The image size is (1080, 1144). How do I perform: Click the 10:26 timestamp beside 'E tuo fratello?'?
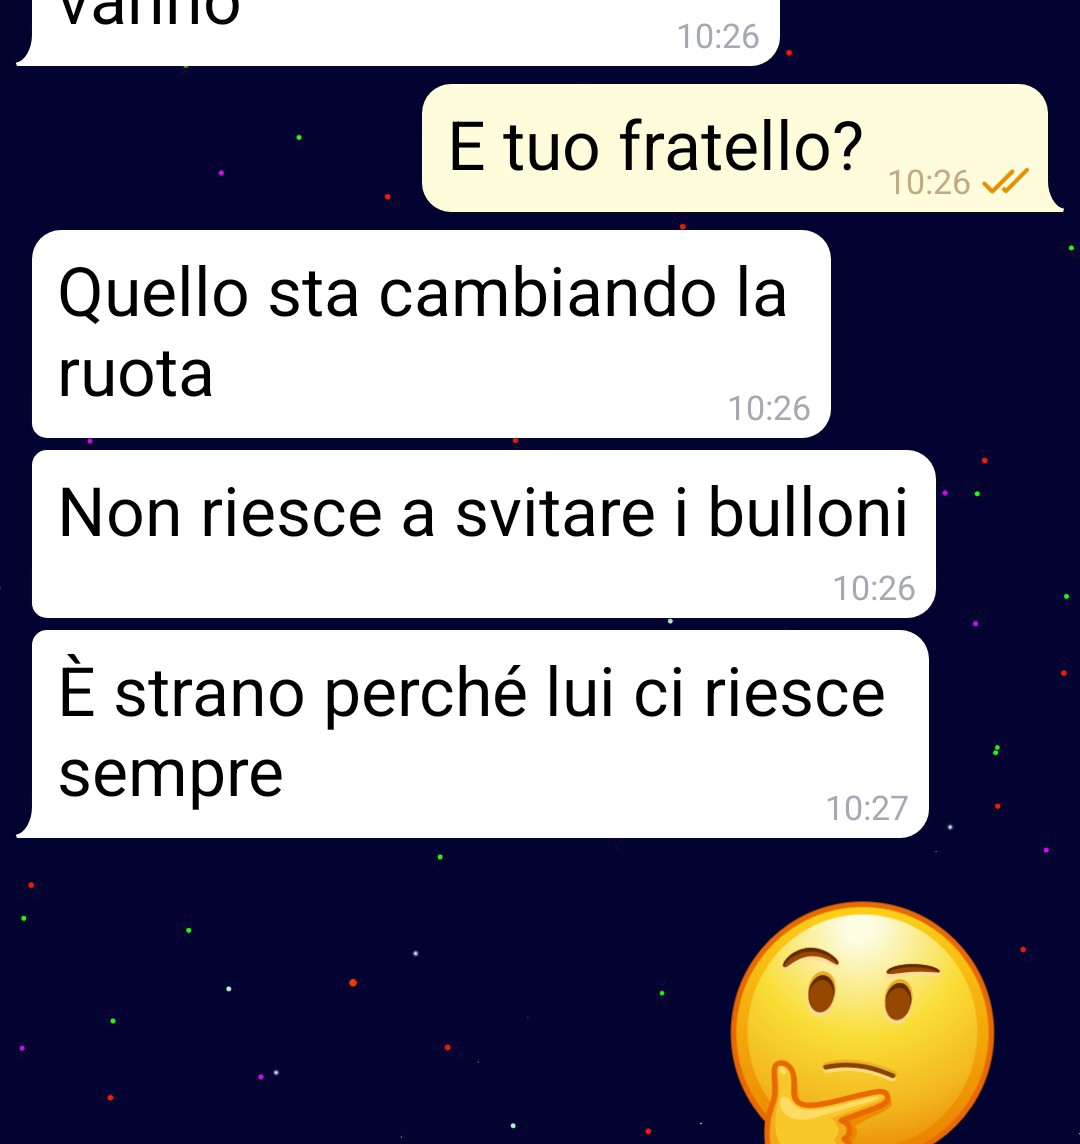928,182
